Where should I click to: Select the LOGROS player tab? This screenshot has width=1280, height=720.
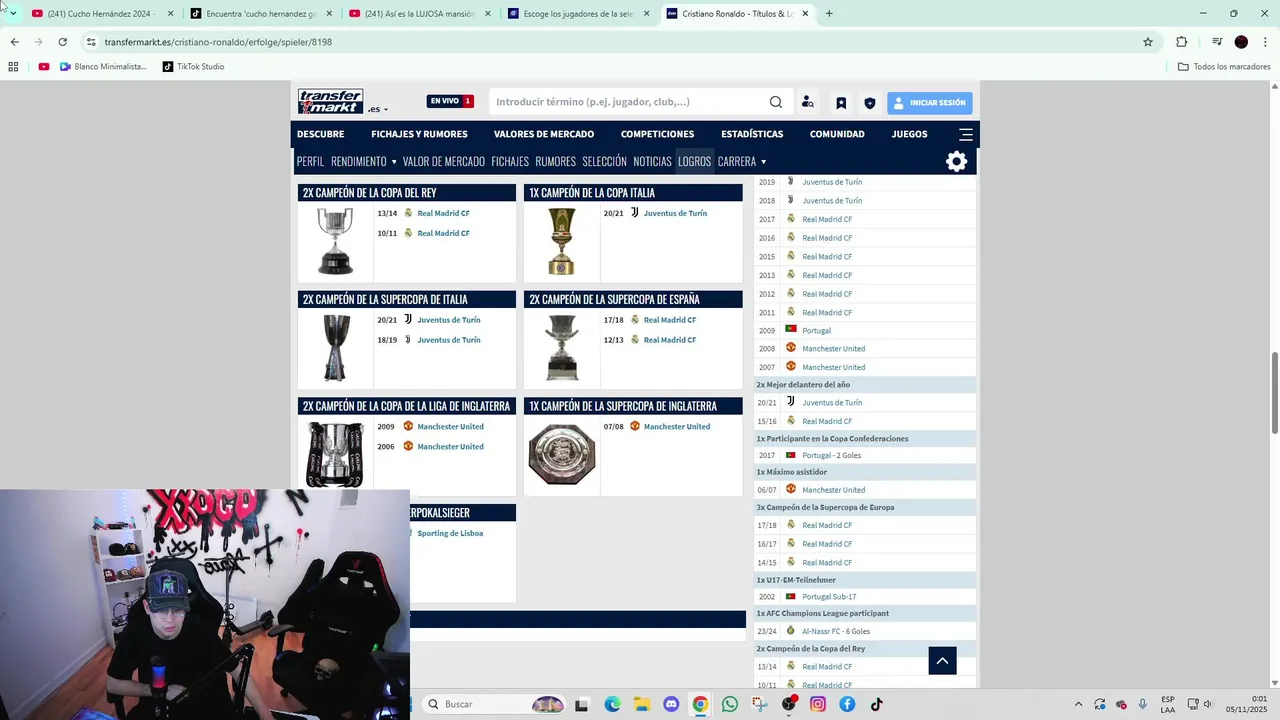pos(694,161)
